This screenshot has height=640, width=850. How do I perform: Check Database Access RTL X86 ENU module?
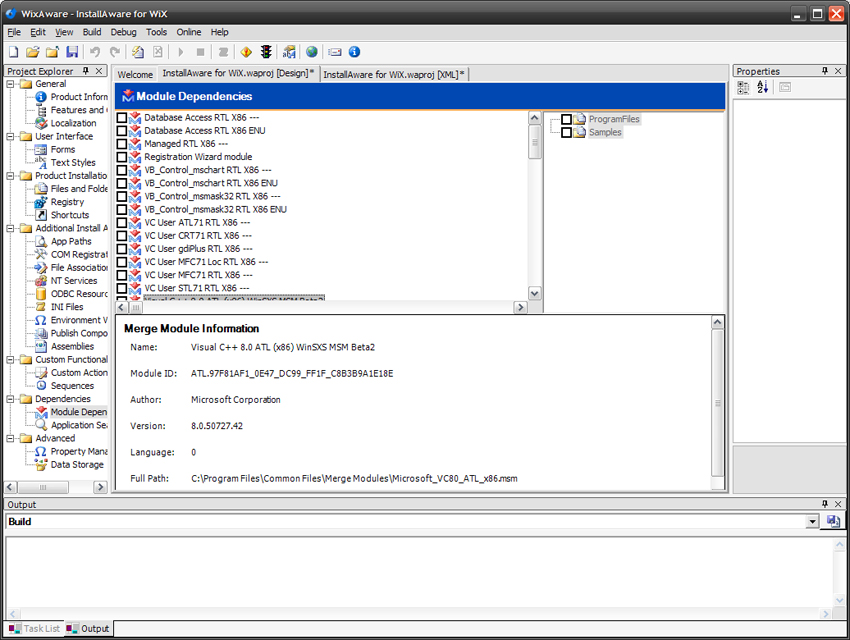pos(122,131)
